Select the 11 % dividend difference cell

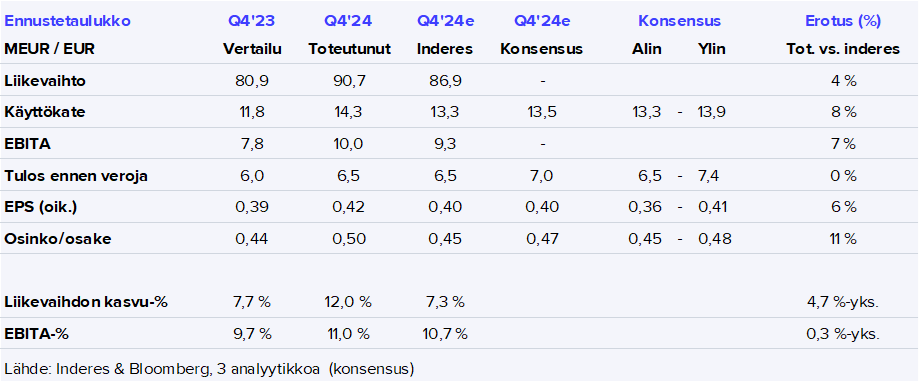tap(843, 239)
